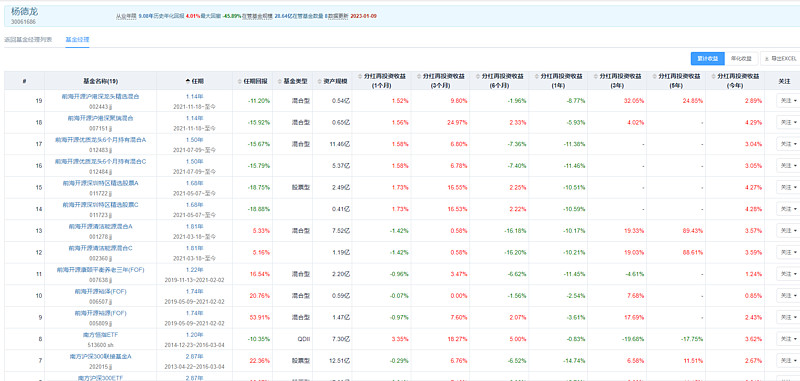Open fund 前海开源清洁能源混合C
This screenshot has width=800, height=381.
click(101, 248)
